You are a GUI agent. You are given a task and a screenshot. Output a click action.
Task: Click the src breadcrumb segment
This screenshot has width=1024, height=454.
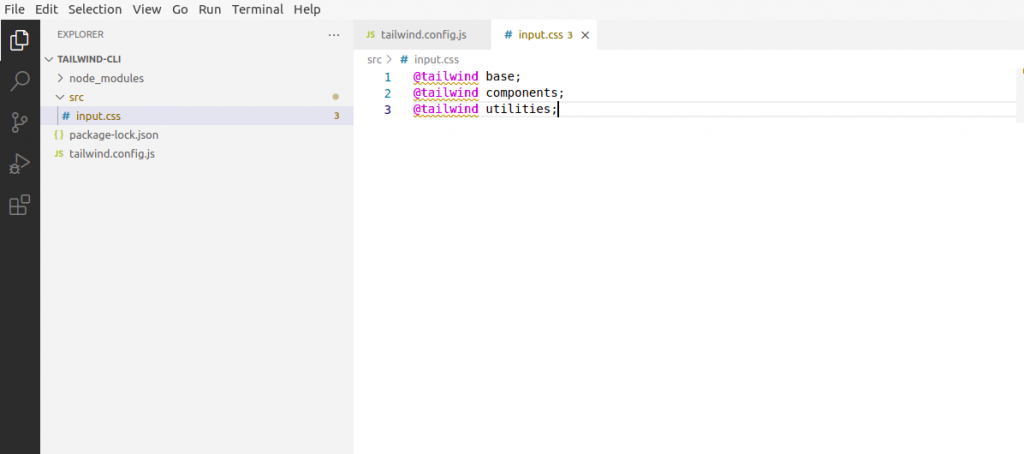(374, 59)
